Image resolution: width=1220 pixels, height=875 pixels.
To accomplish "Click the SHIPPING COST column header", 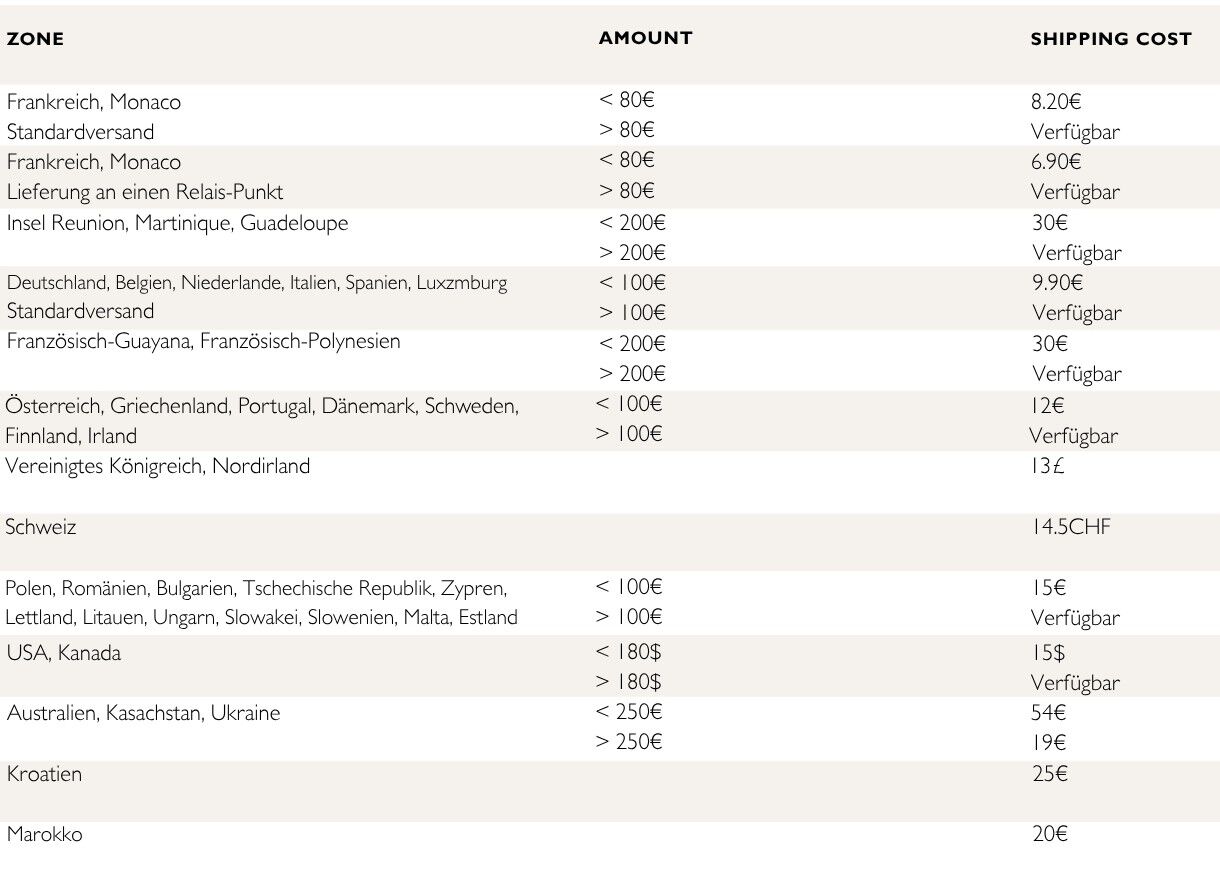I will coord(1110,39).
